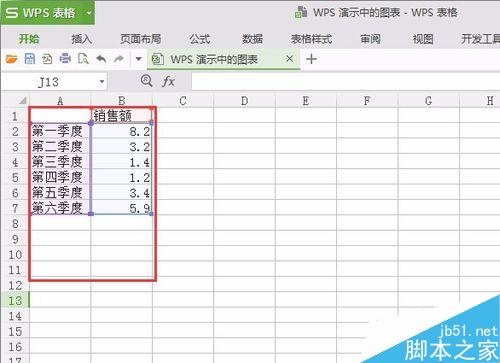This screenshot has width=500, height=363.
Task: Click cell 第一季度
Action: point(60,131)
